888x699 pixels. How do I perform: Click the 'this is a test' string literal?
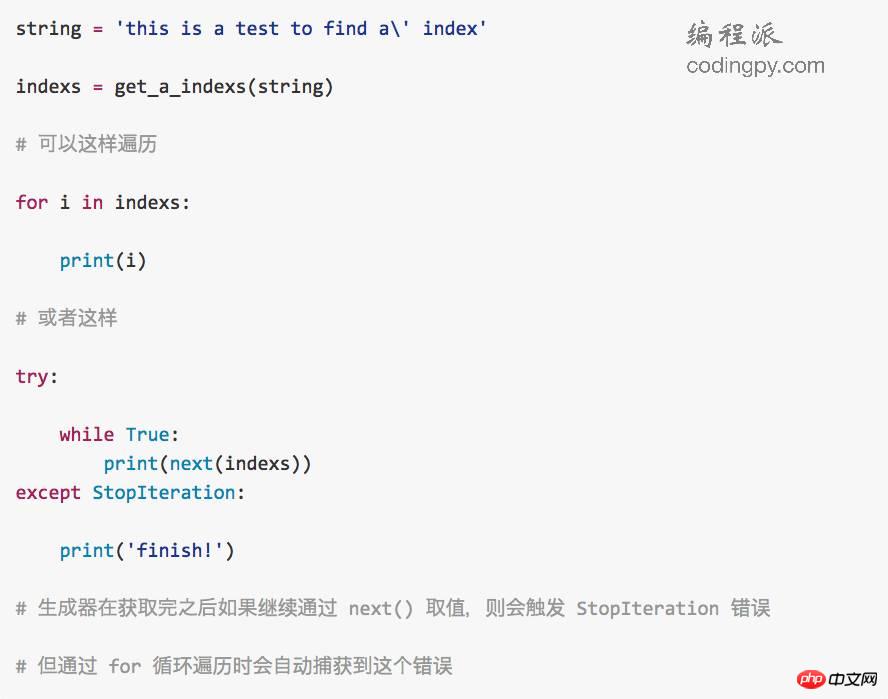tap(301, 28)
